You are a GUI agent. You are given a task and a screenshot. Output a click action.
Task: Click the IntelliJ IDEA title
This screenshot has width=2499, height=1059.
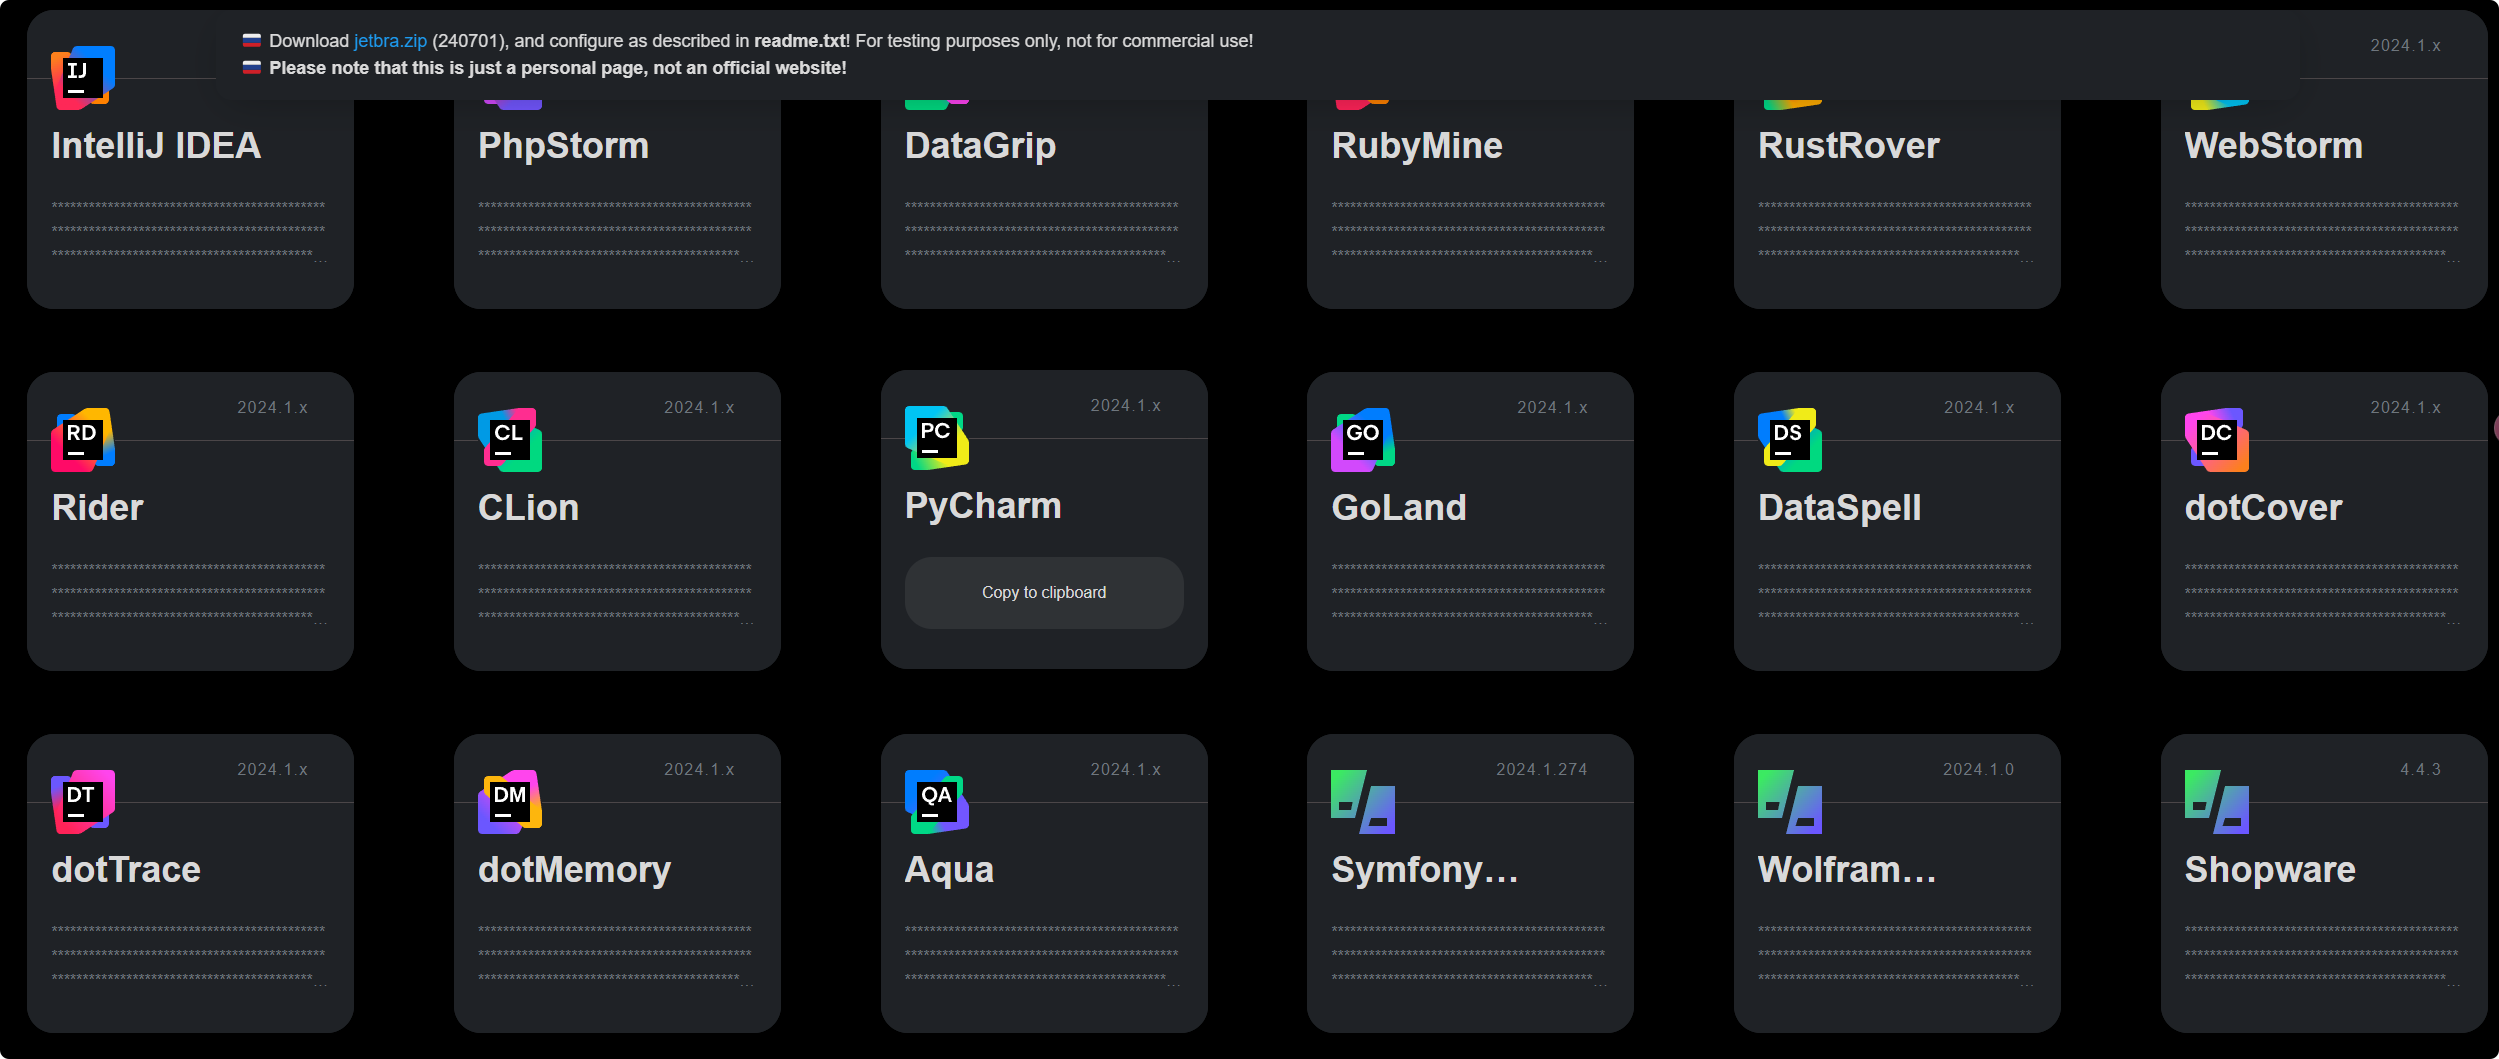click(156, 146)
